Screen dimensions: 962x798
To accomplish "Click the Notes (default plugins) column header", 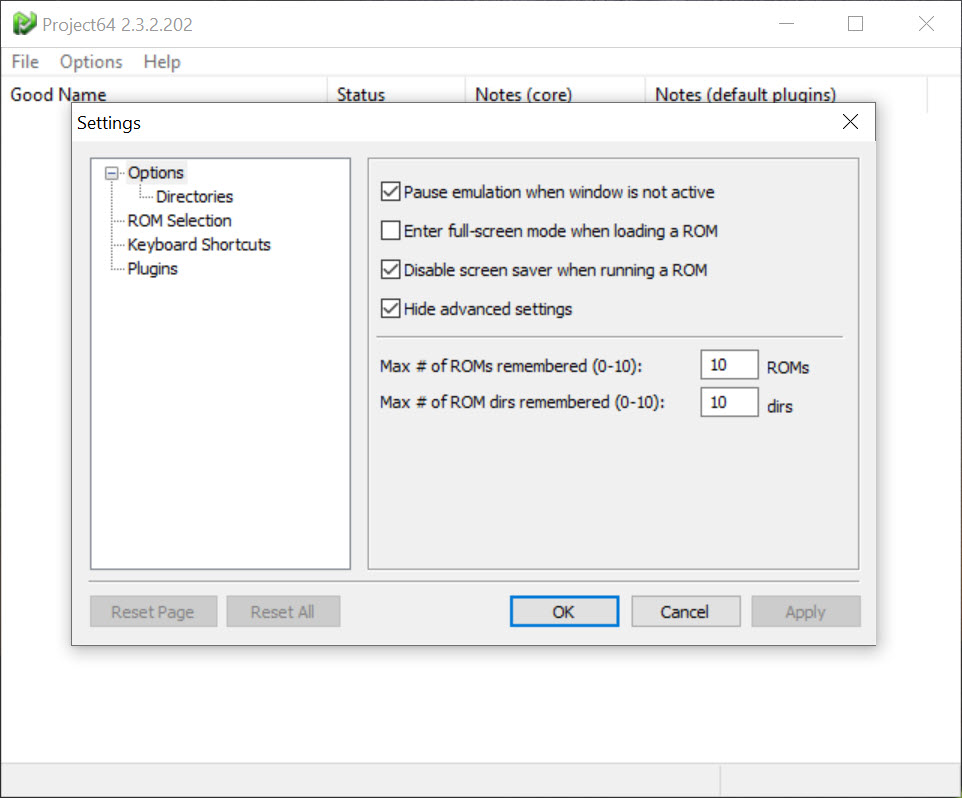I will tap(786, 90).
